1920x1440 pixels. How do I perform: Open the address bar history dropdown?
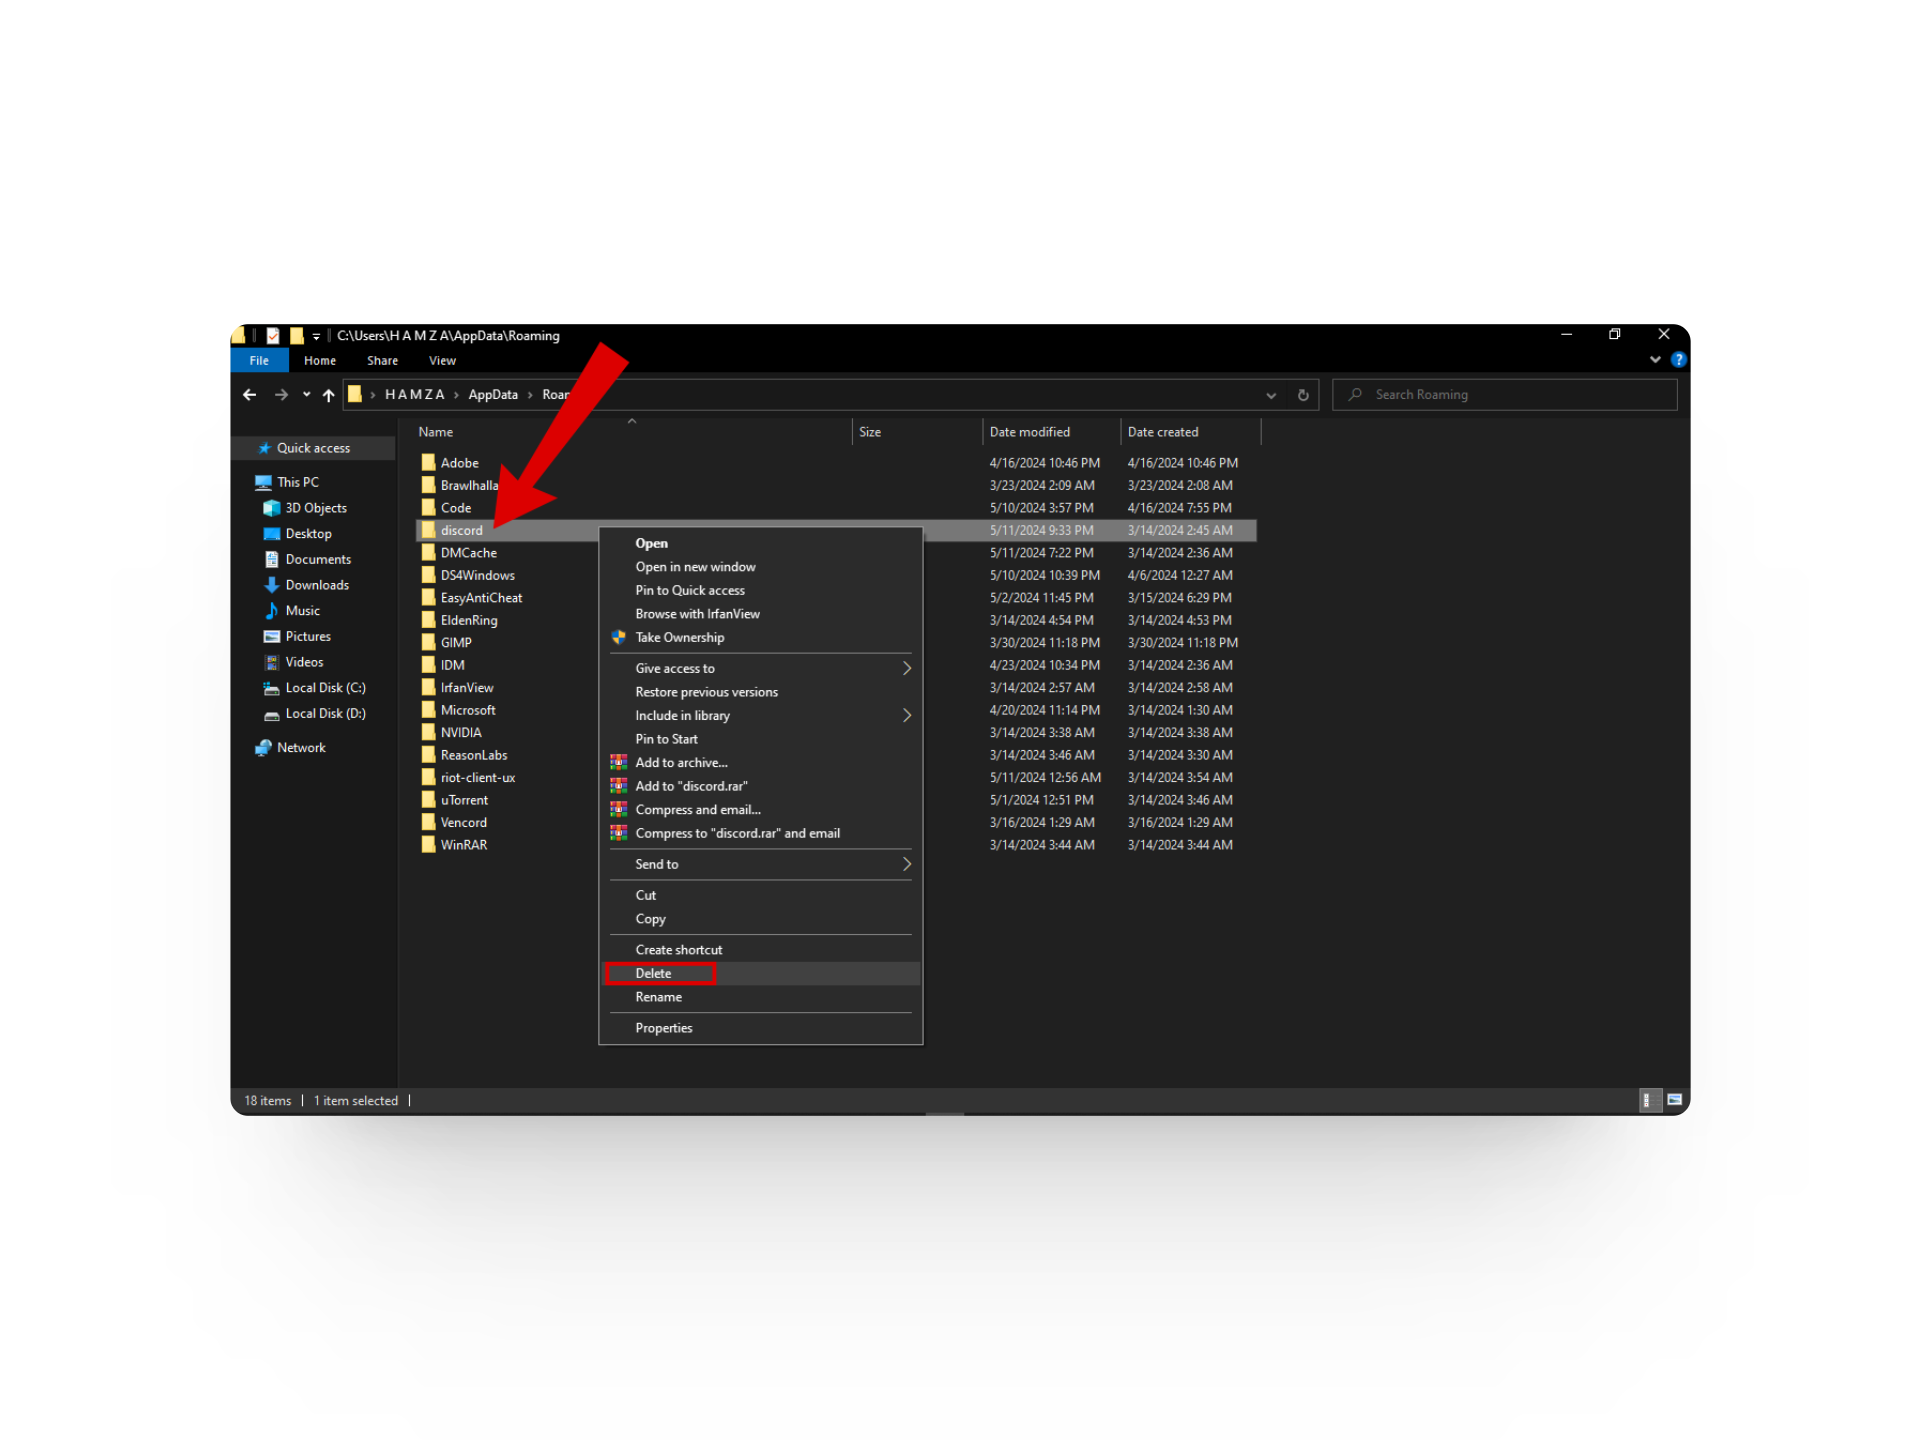tap(1271, 395)
